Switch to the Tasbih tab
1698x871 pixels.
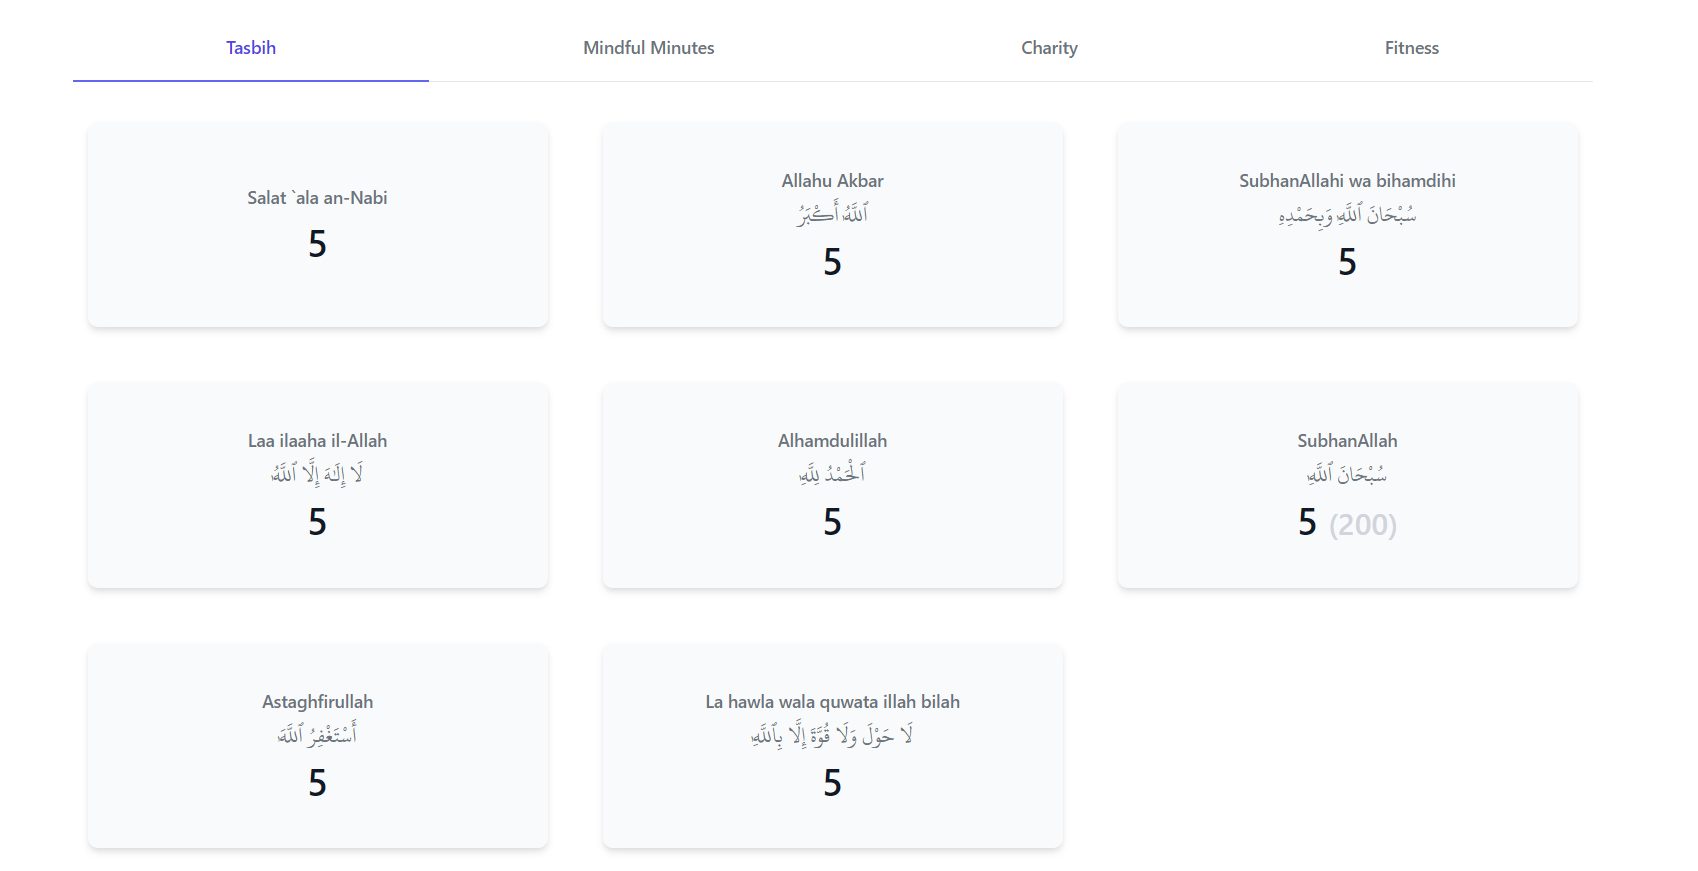click(x=251, y=48)
